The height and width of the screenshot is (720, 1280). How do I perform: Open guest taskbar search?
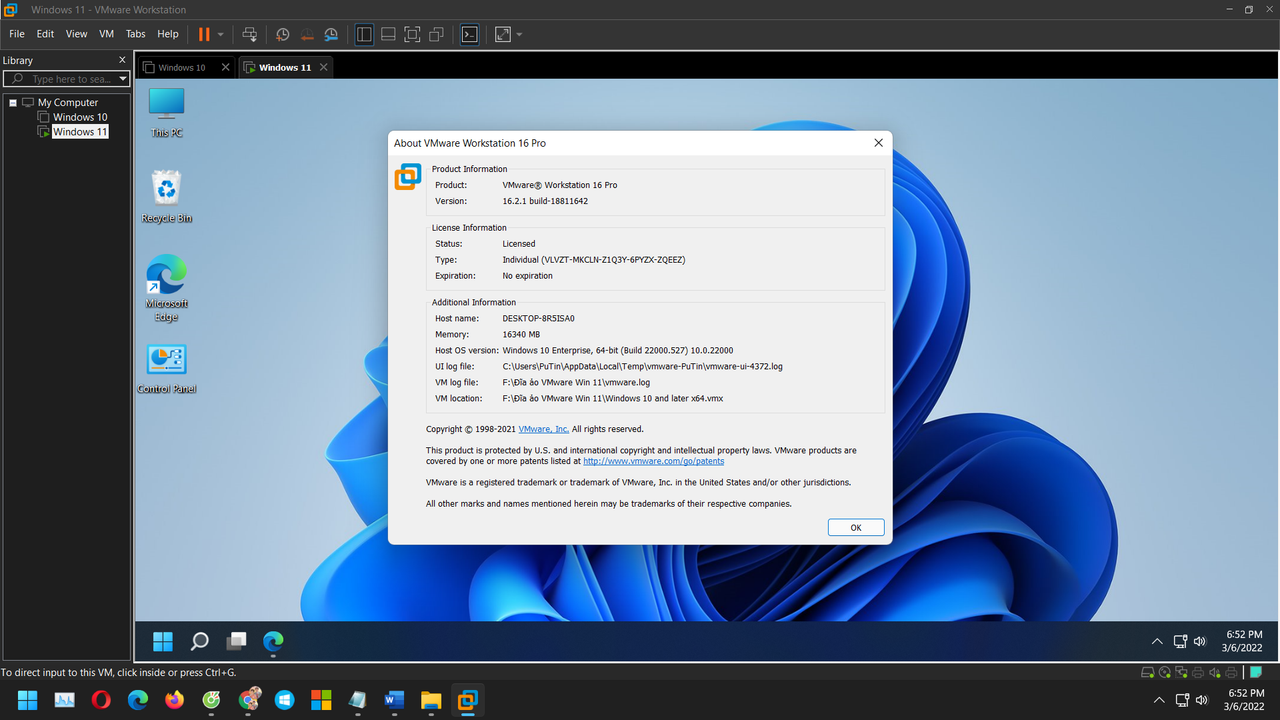[x=200, y=641]
